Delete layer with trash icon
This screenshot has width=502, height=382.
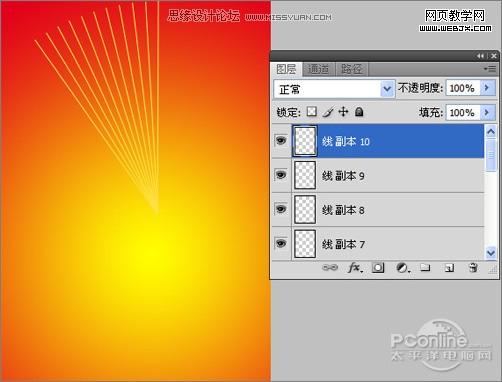pyautogui.click(x=473, y=268)
